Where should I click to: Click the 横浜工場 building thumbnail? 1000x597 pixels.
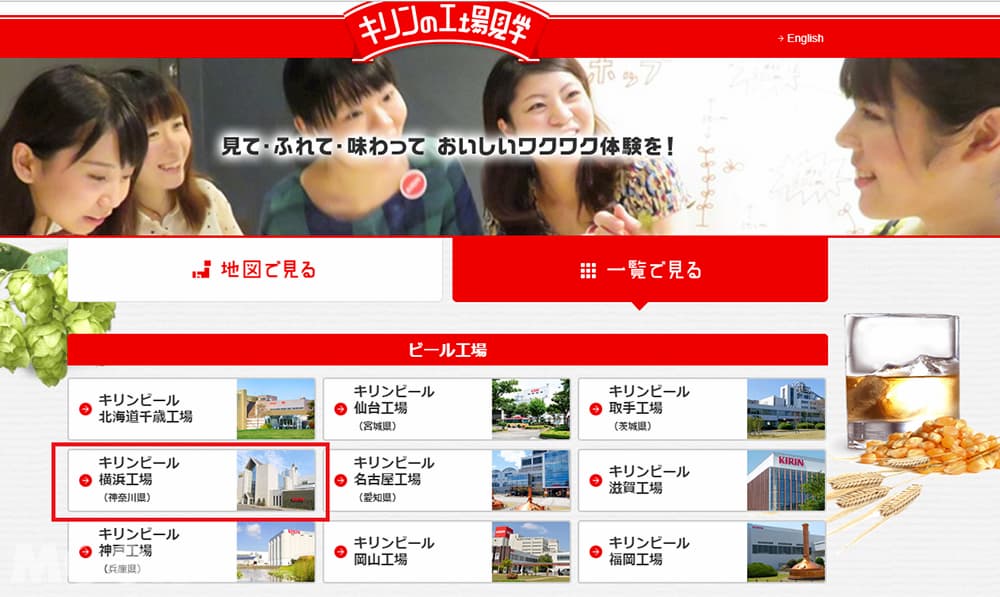point(276,480)
